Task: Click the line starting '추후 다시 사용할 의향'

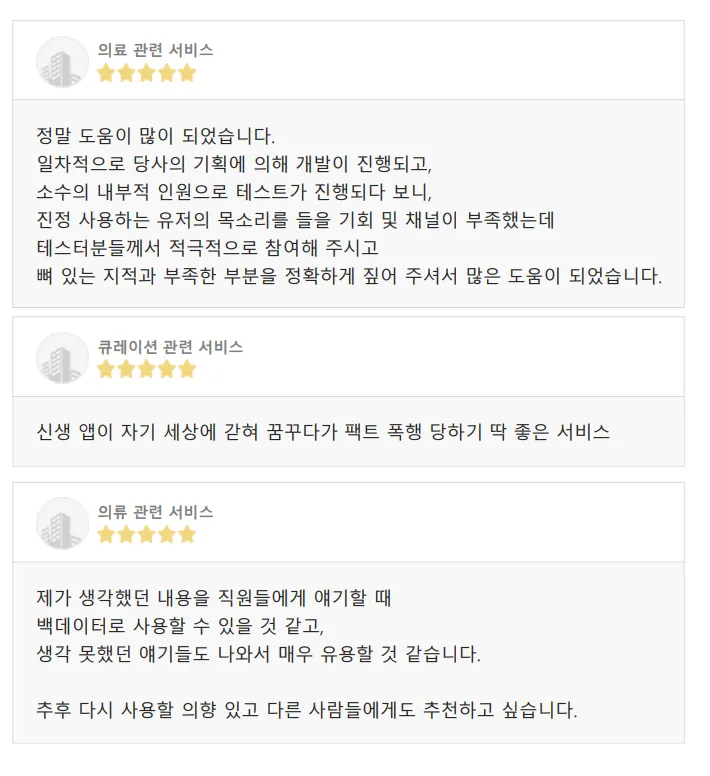Action: pos(306,711)
